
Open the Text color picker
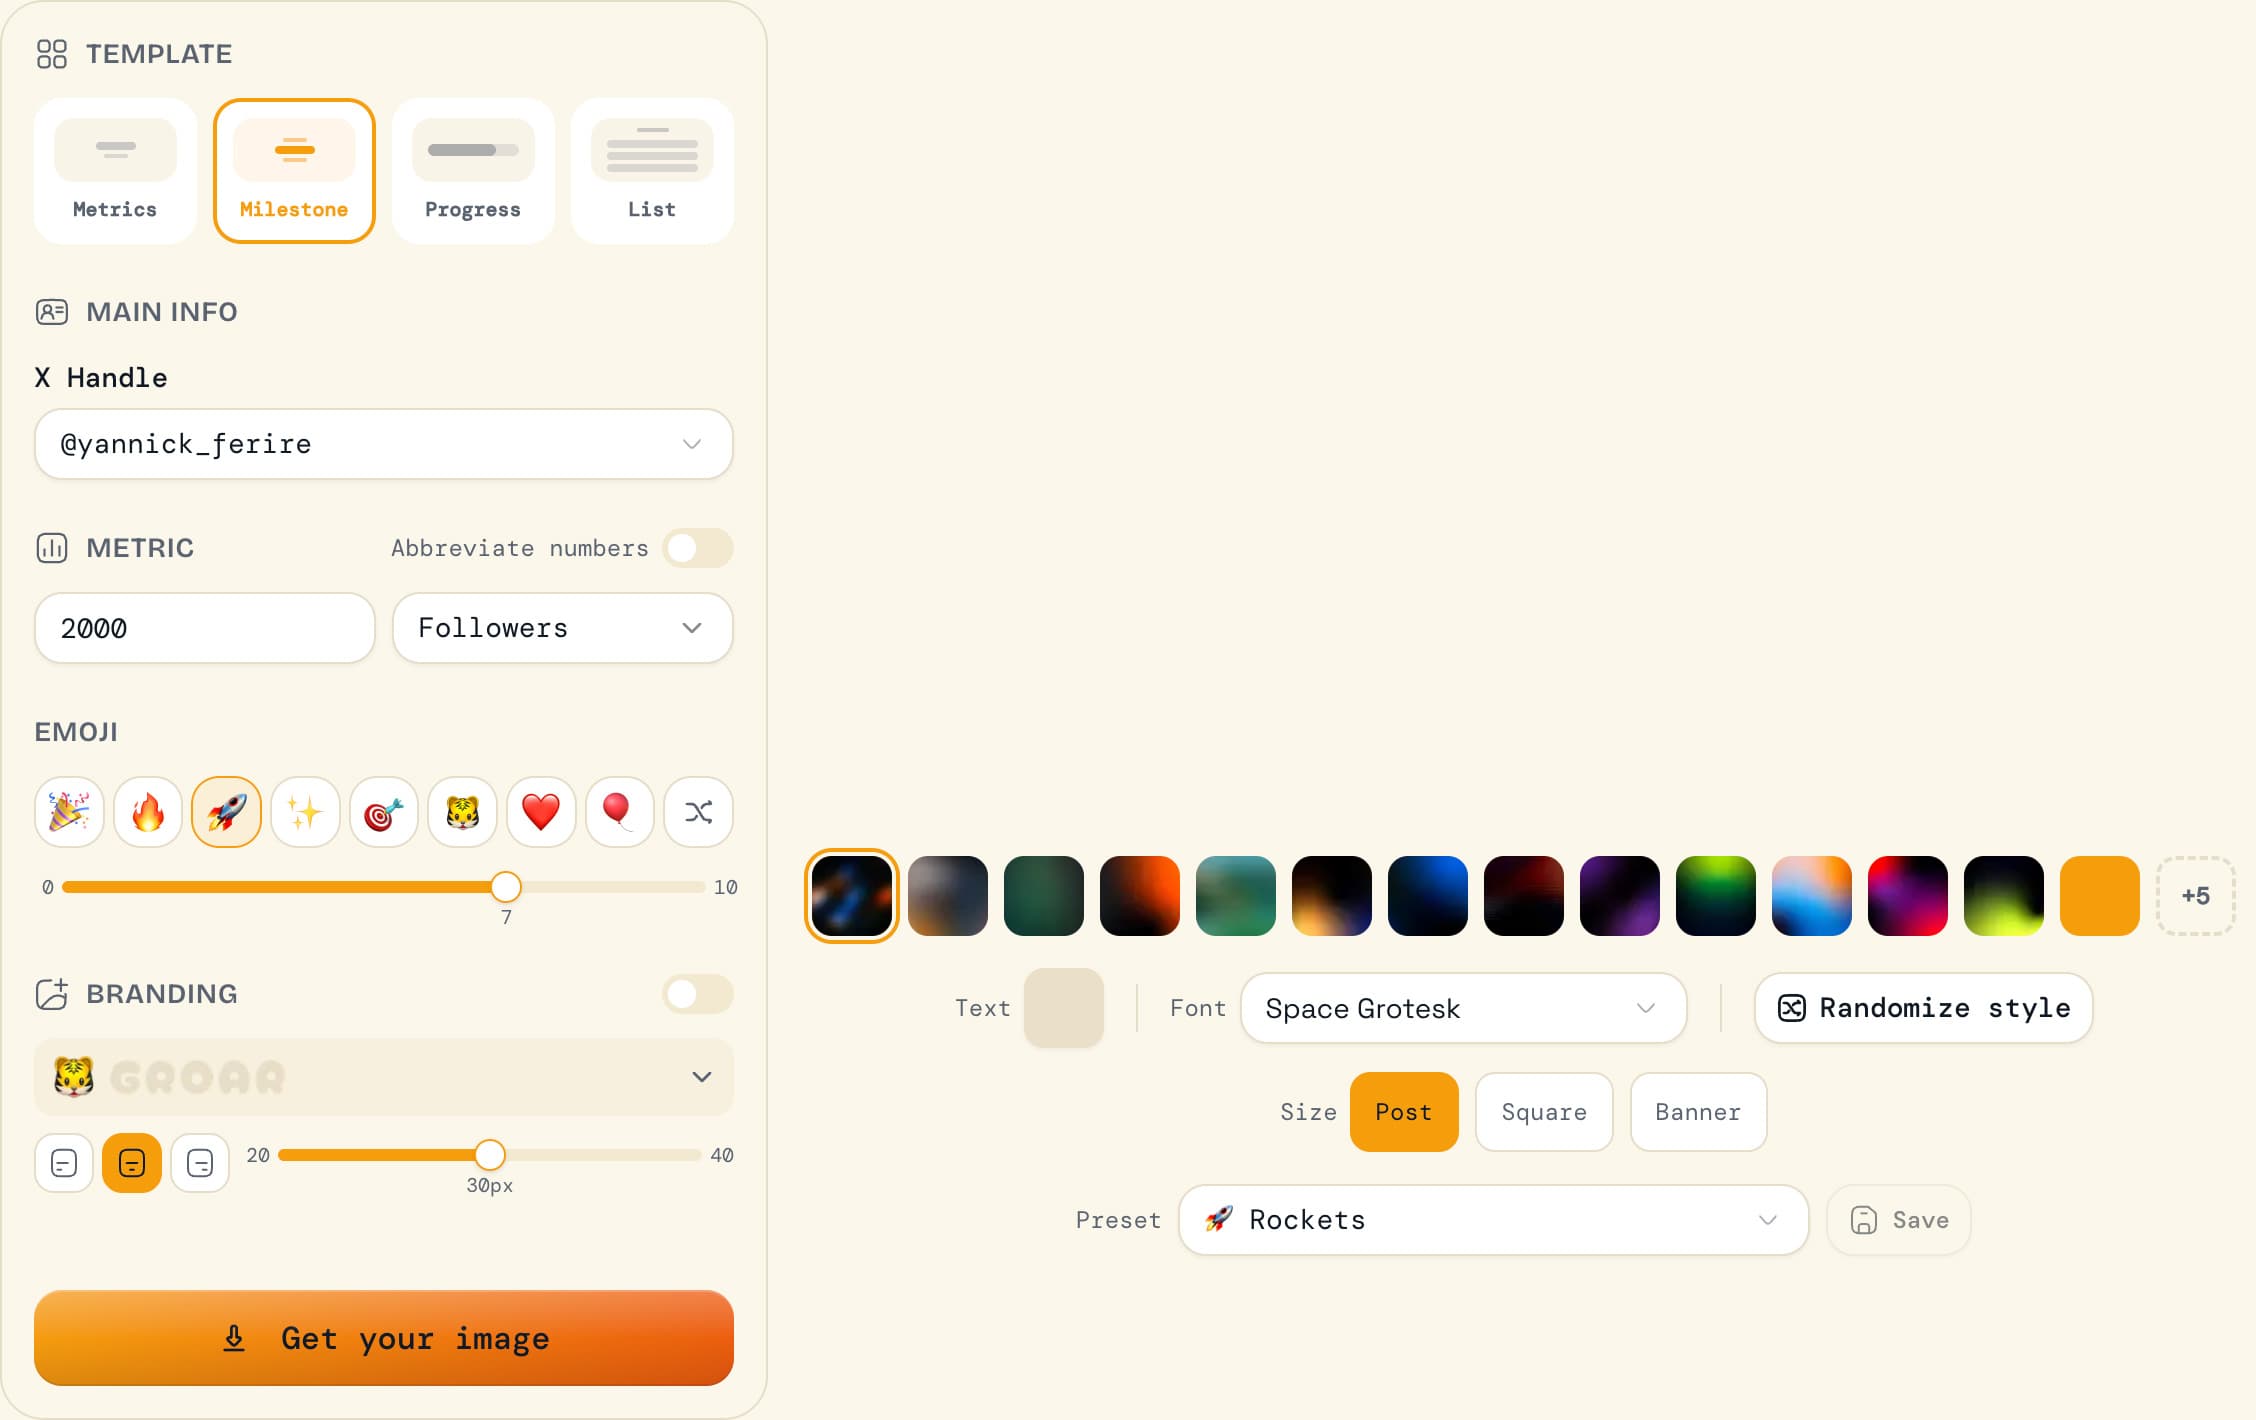point(1063,1008)
